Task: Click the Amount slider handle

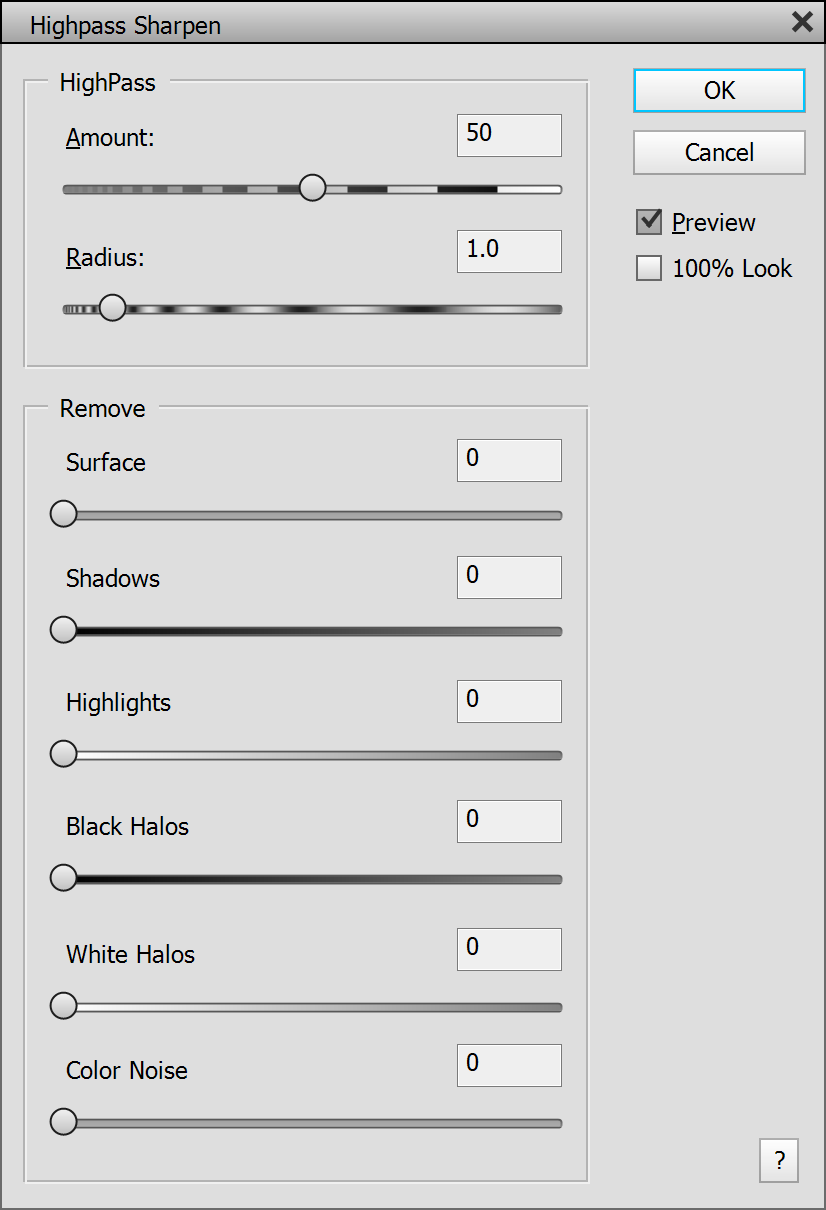Action: [313, 188]
